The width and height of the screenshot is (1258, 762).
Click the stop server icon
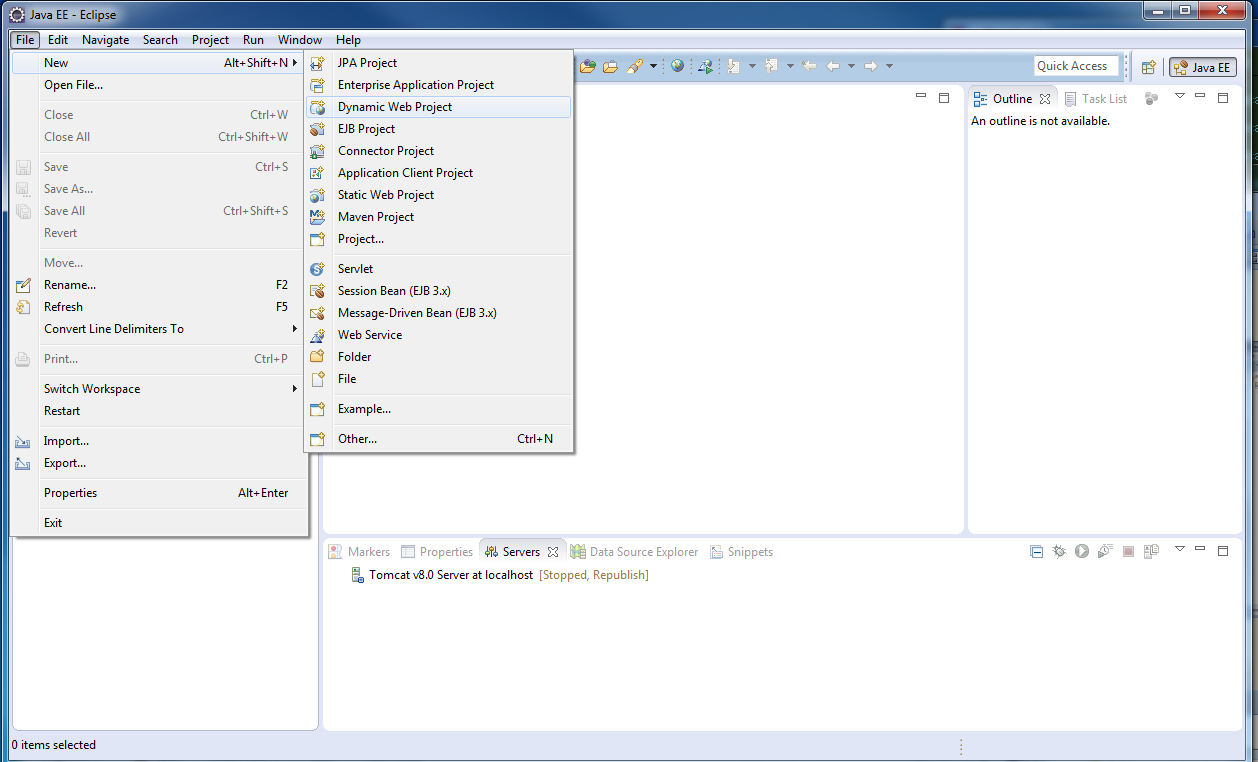click(x=1128, y=551)
